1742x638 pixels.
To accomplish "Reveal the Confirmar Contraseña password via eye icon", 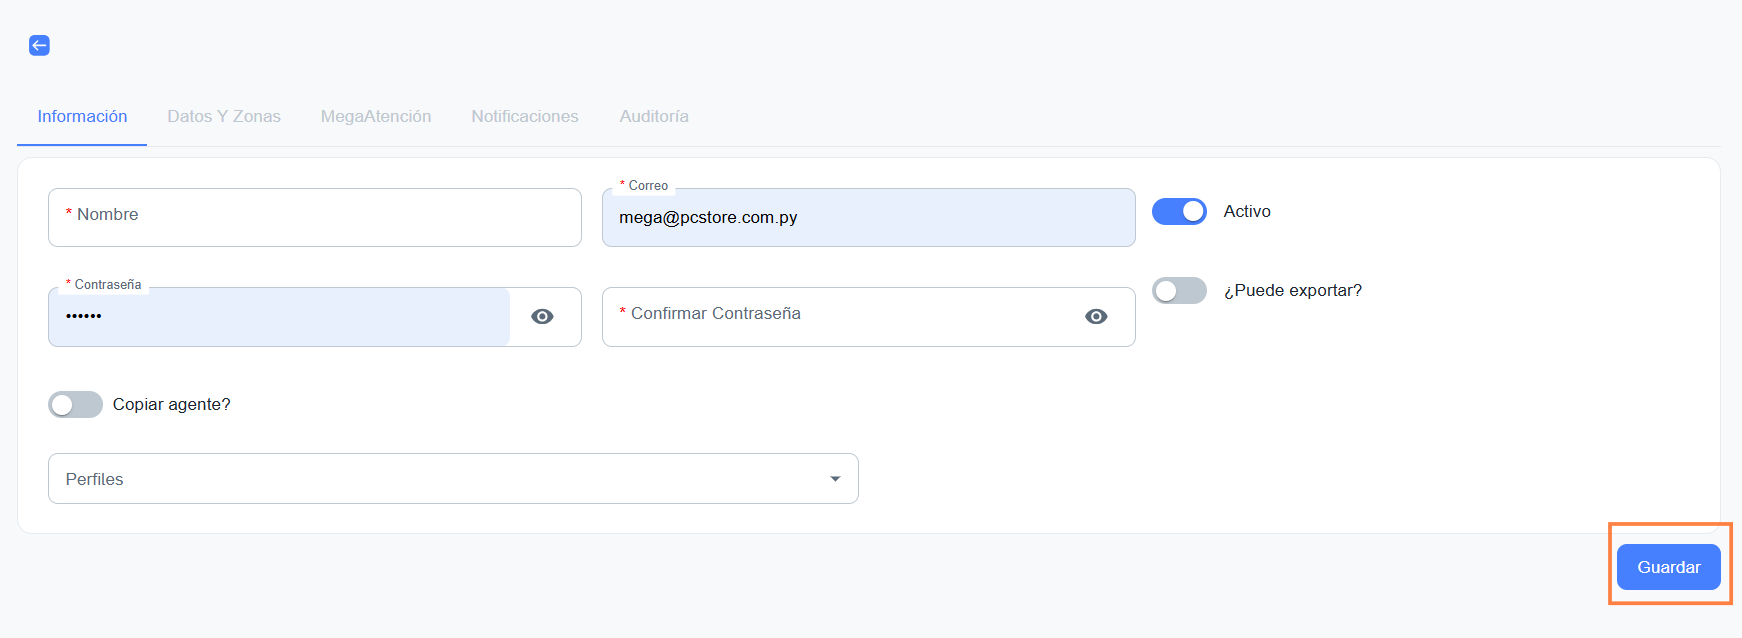I will tap(1096, 317).
